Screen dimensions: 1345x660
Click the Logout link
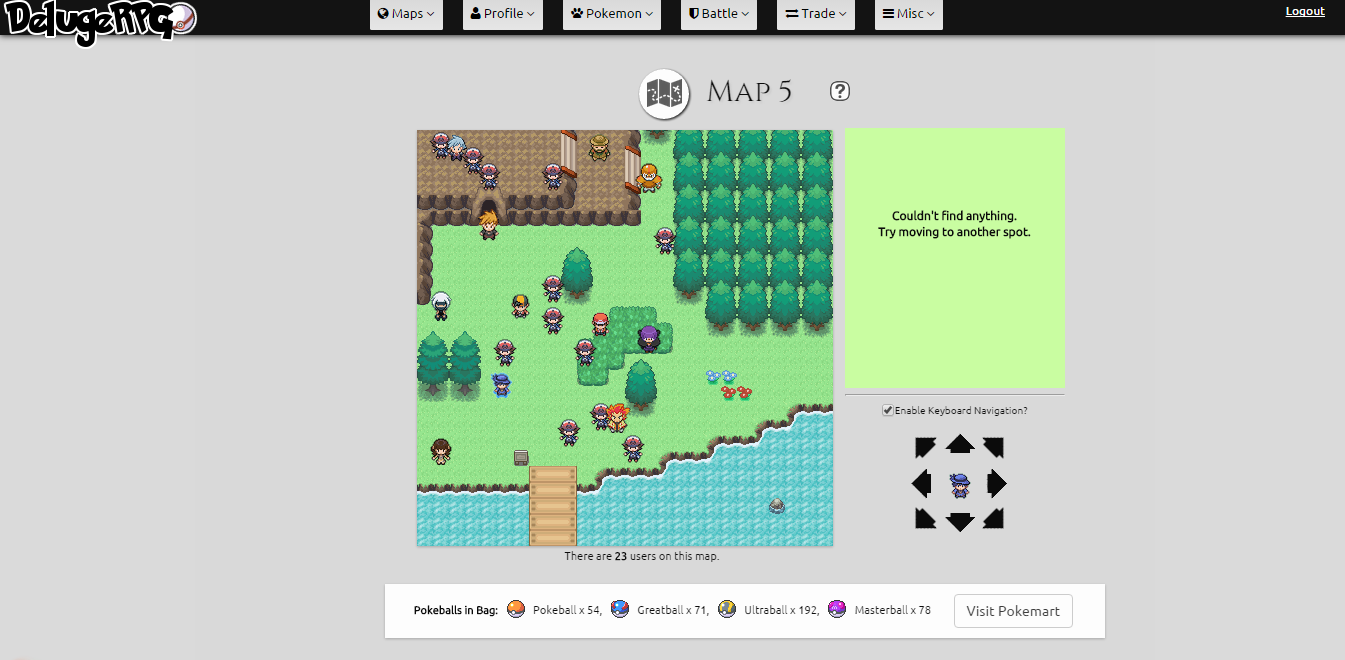(x=1304, y=11)
